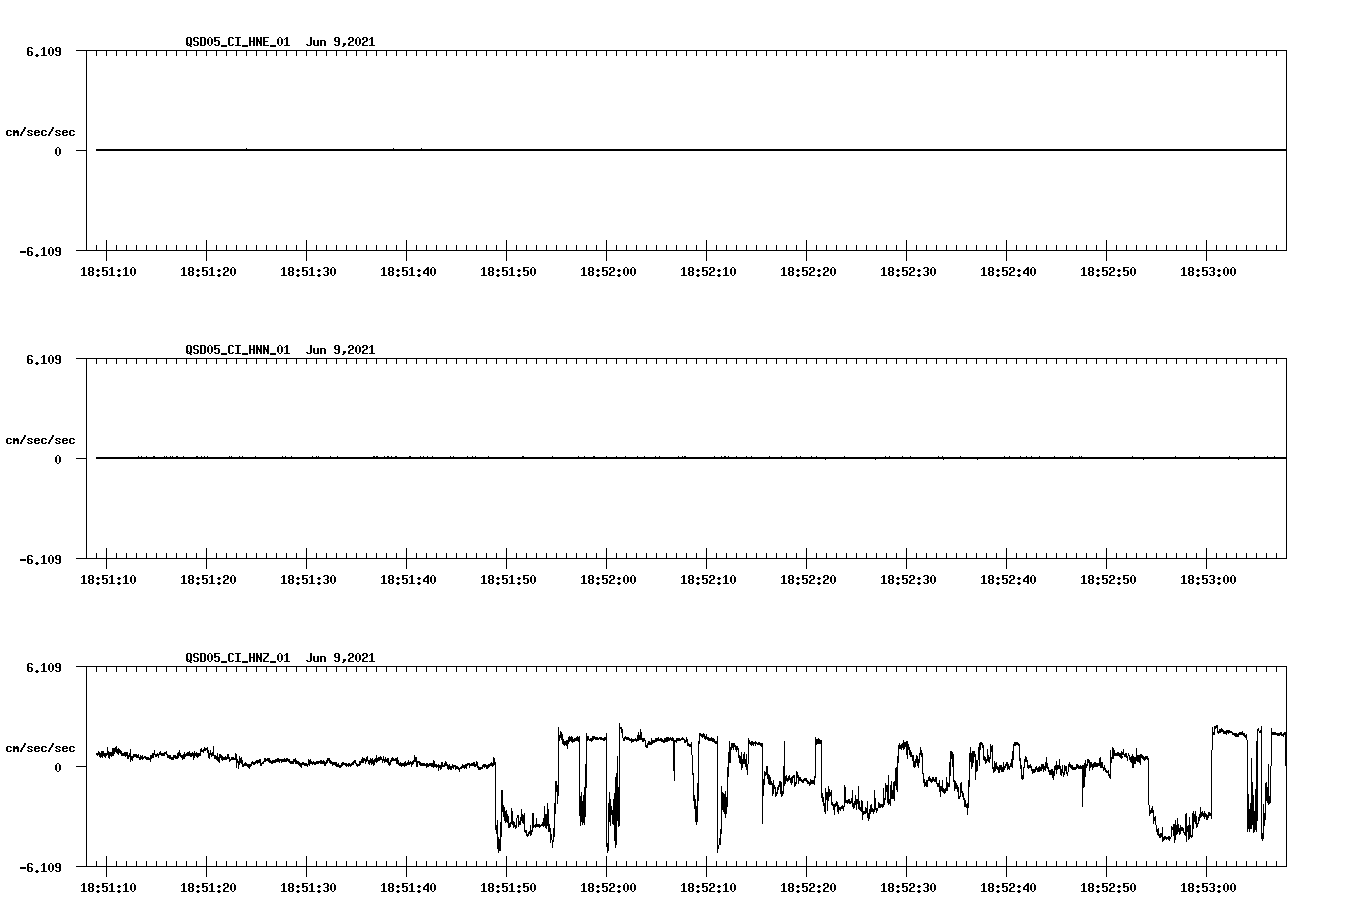Click the 18:51:30 time label under the HNZ plot

(x=308, y=888)
